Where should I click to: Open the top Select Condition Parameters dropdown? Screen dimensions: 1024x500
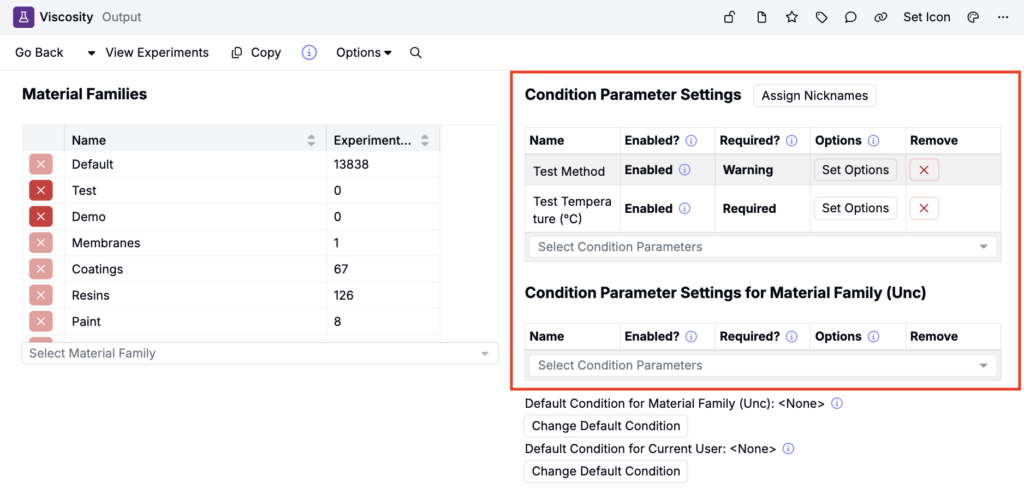[763, 247]
